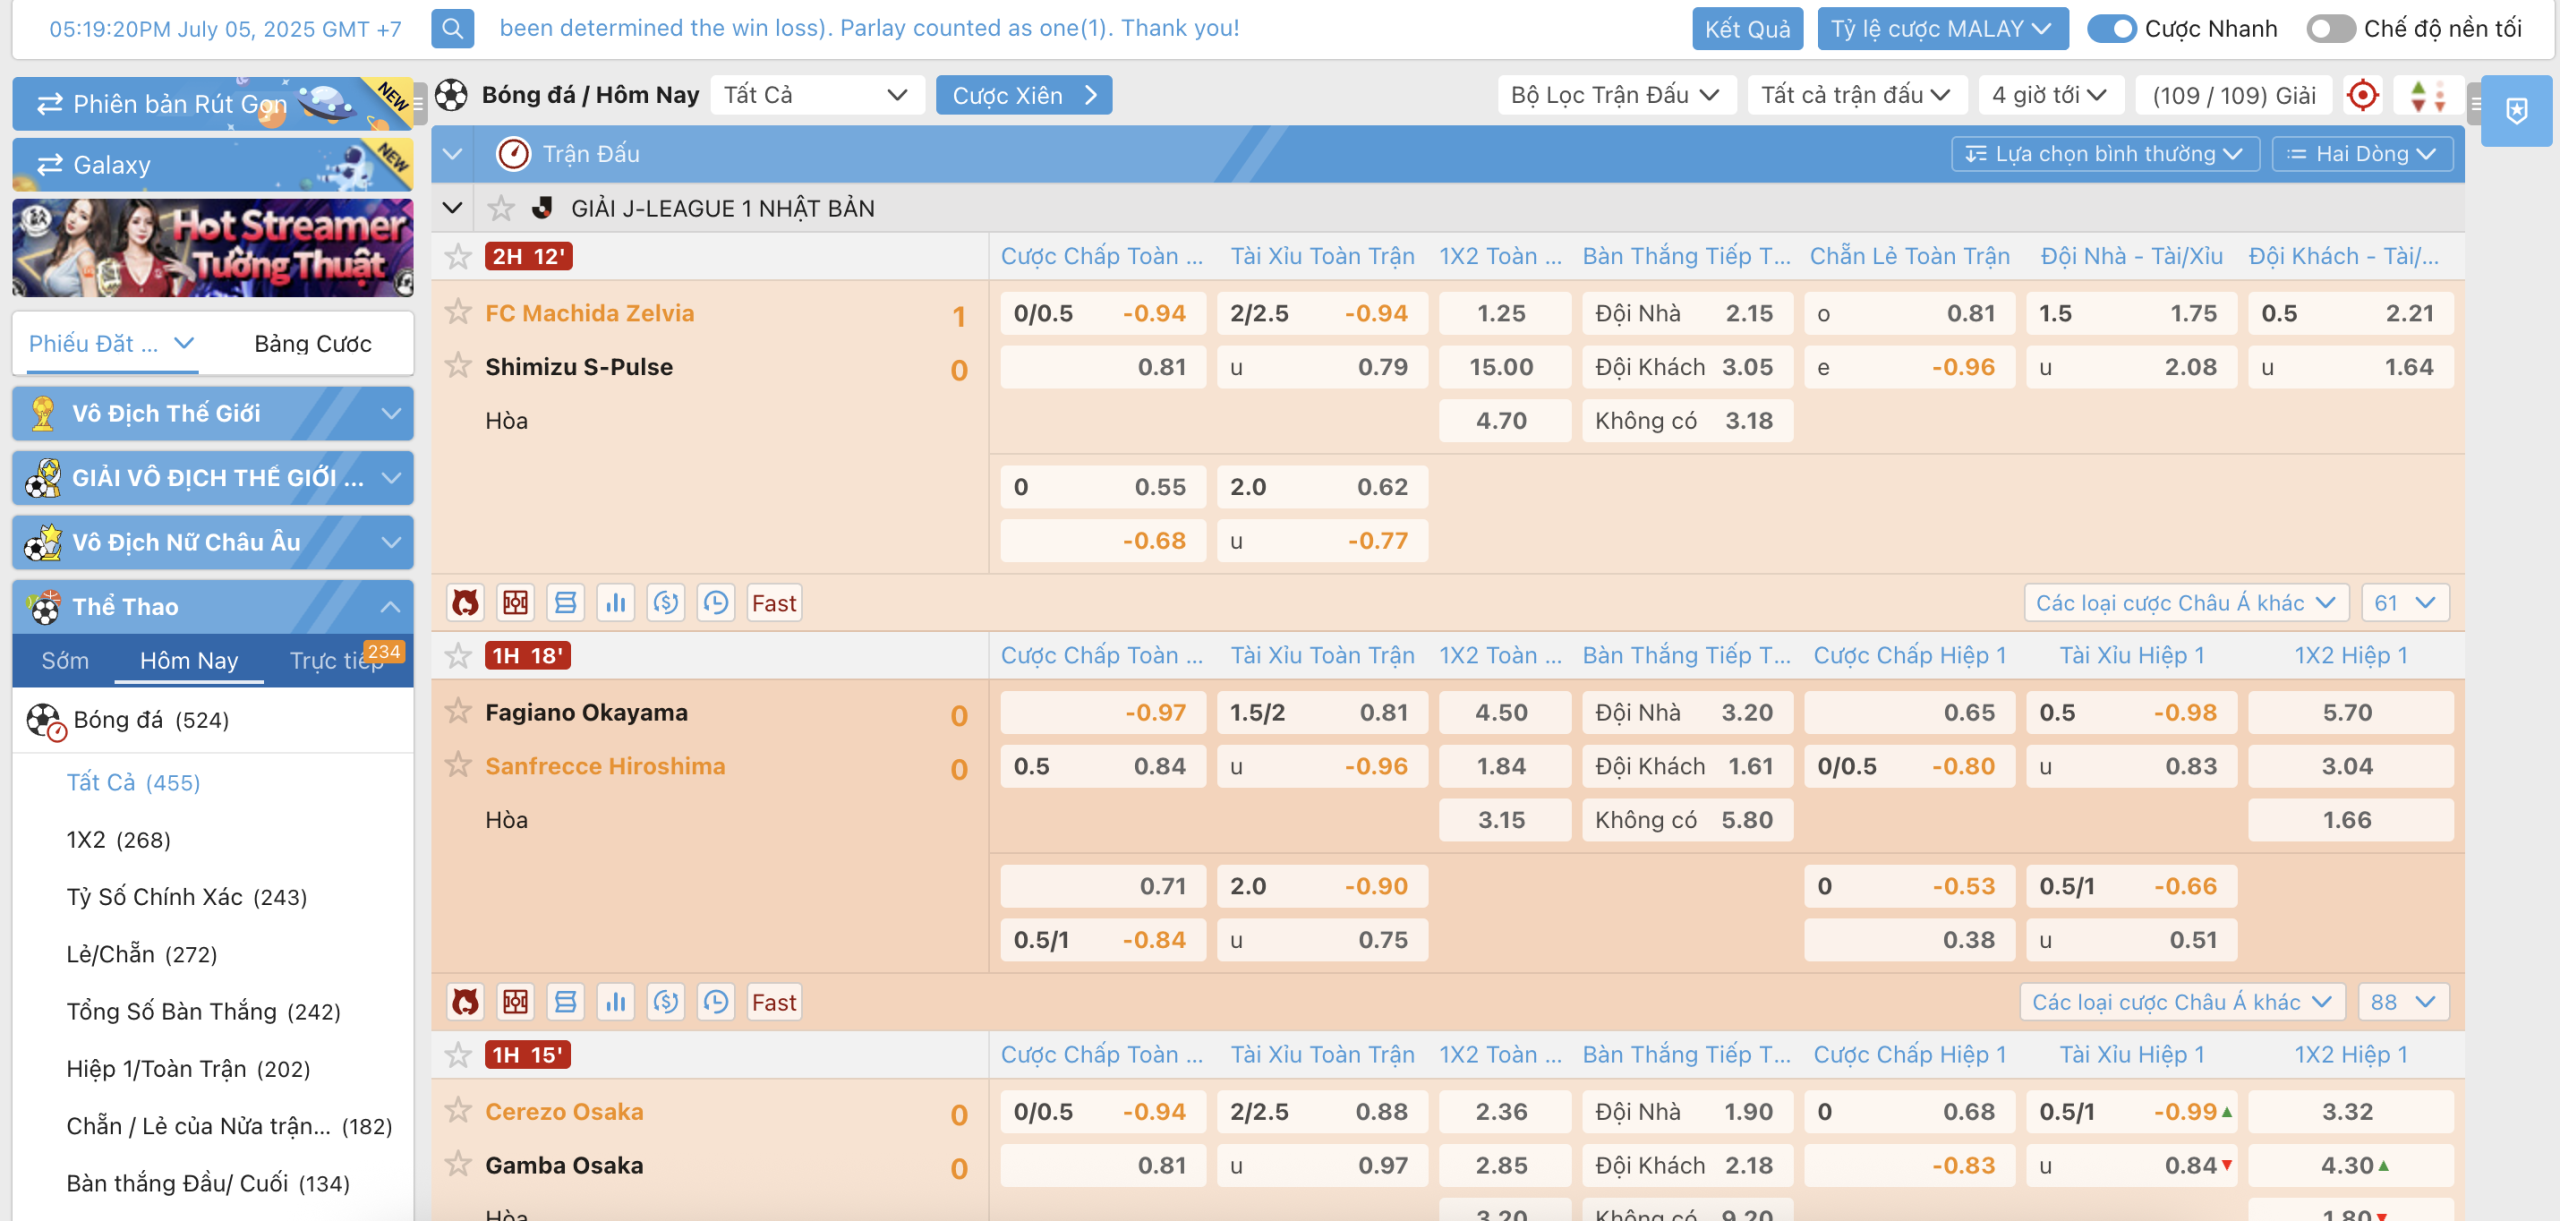
Task: Expand the 61 more markets dropdown
Action: coord(2404,603)
